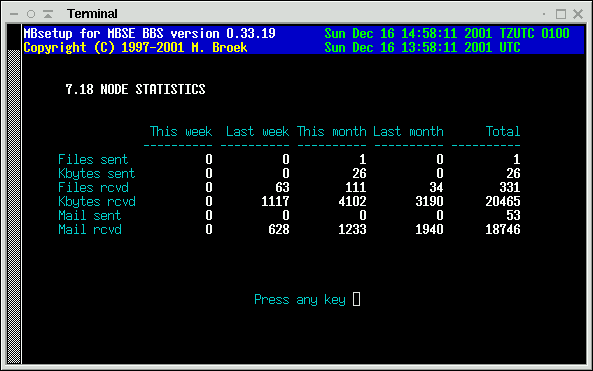
Task: Click the terminal scrollbar track
Action: tap(14, 206)
